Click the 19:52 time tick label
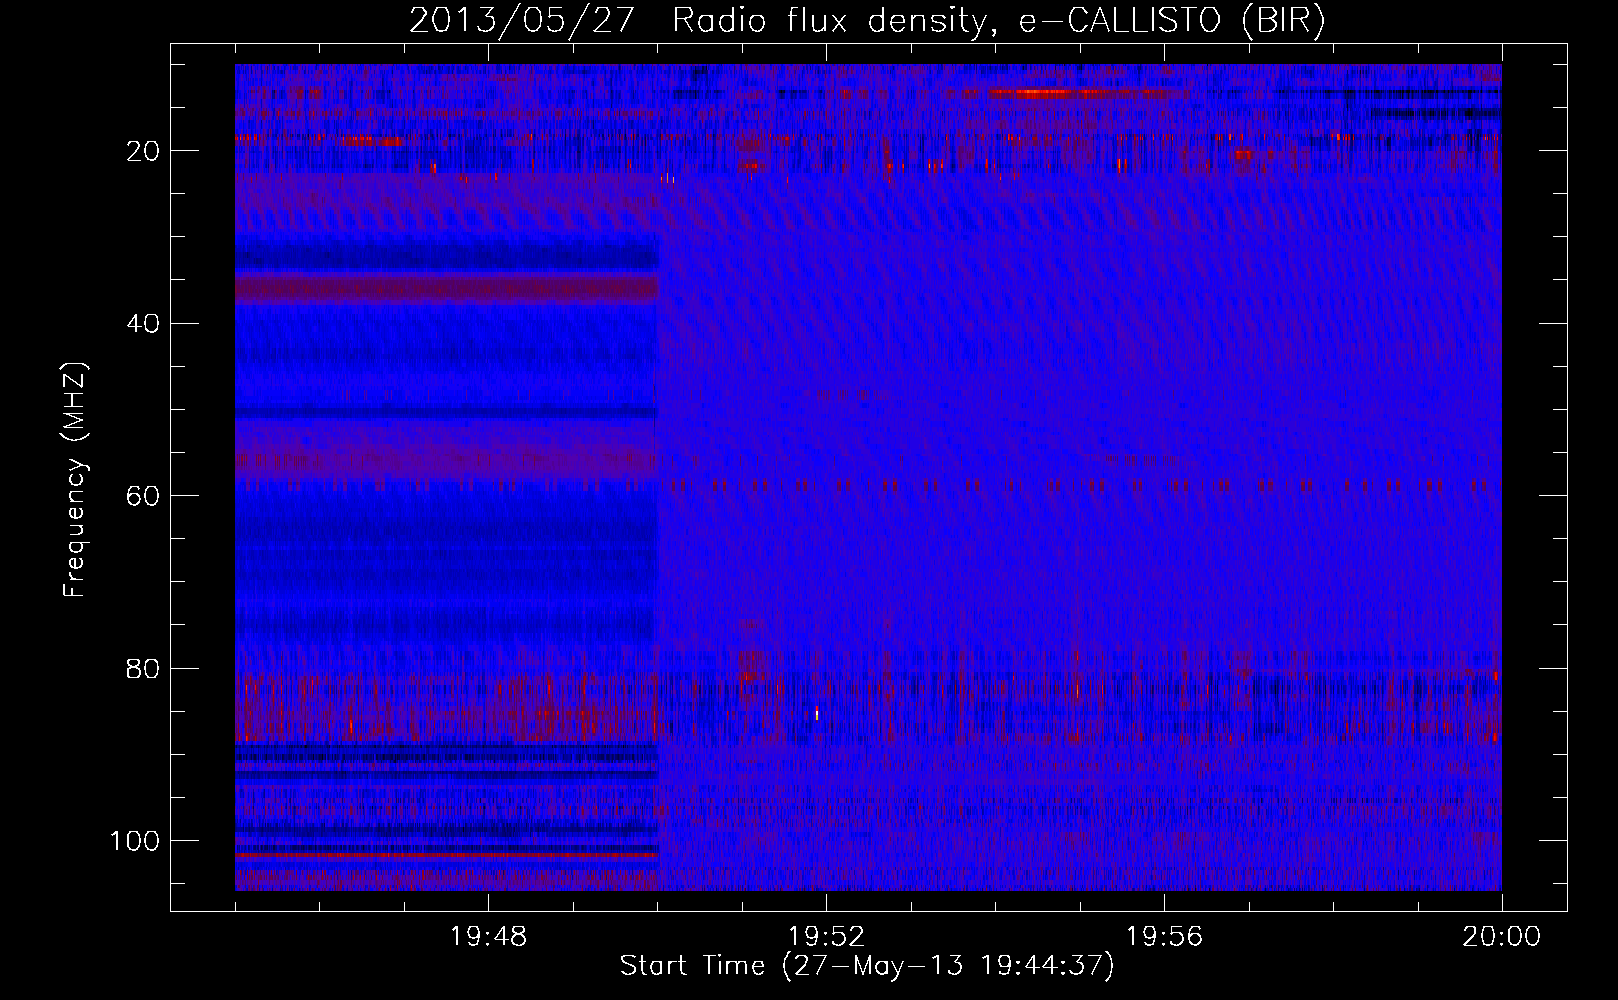1618x1000 pixels. pos(826,937)
